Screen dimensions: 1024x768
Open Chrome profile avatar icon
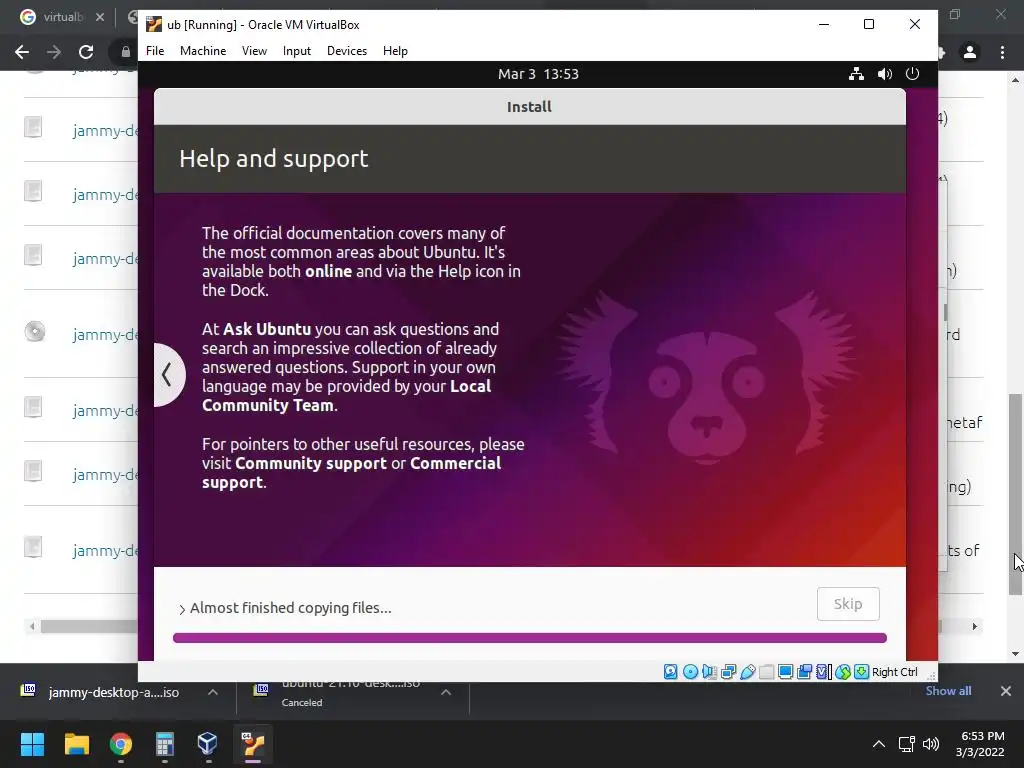coord(970,52)
